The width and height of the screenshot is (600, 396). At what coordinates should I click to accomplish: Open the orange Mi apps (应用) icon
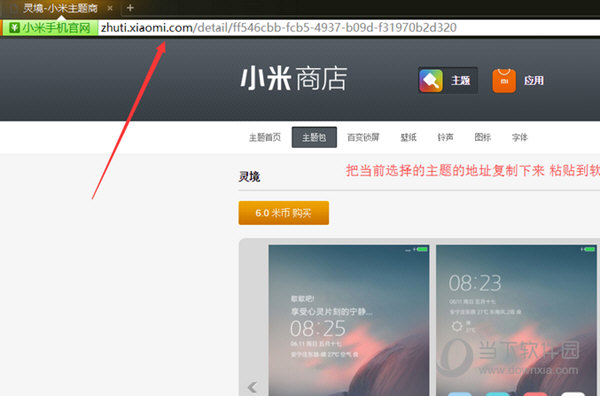click(x=504, y=80)
